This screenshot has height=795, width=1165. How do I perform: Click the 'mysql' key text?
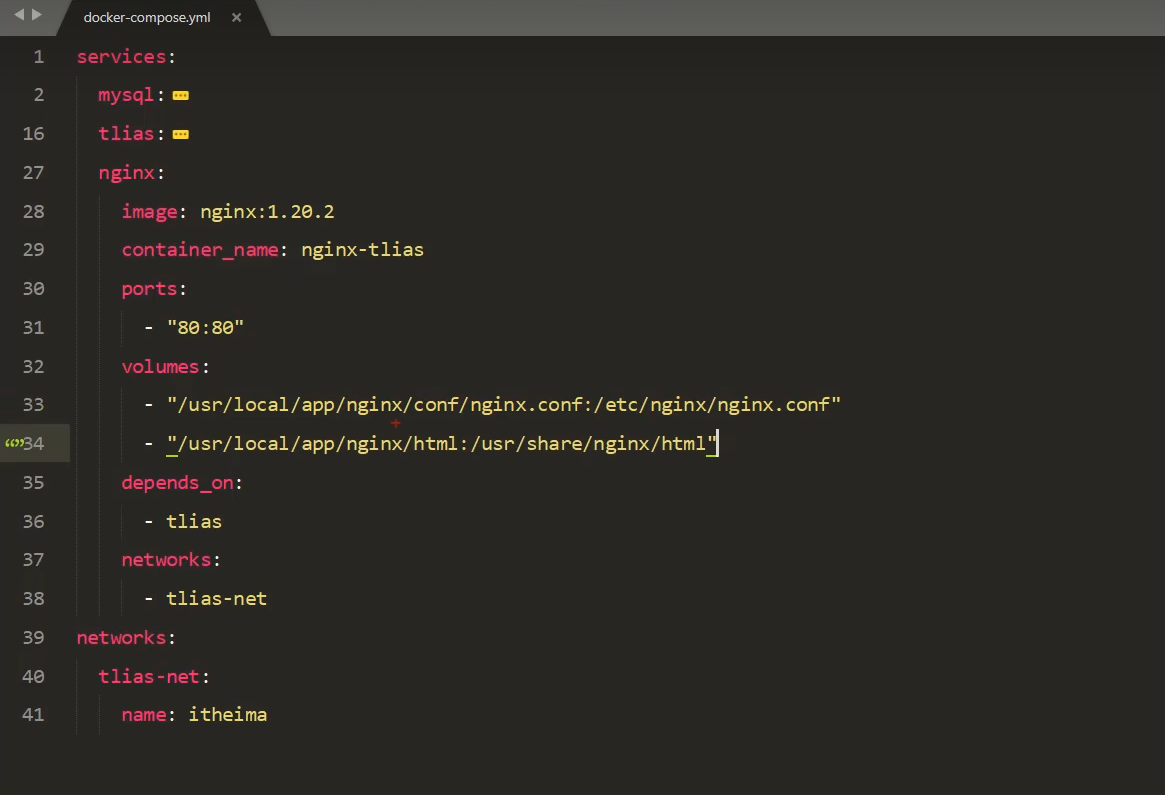click(x=126, y=96)
